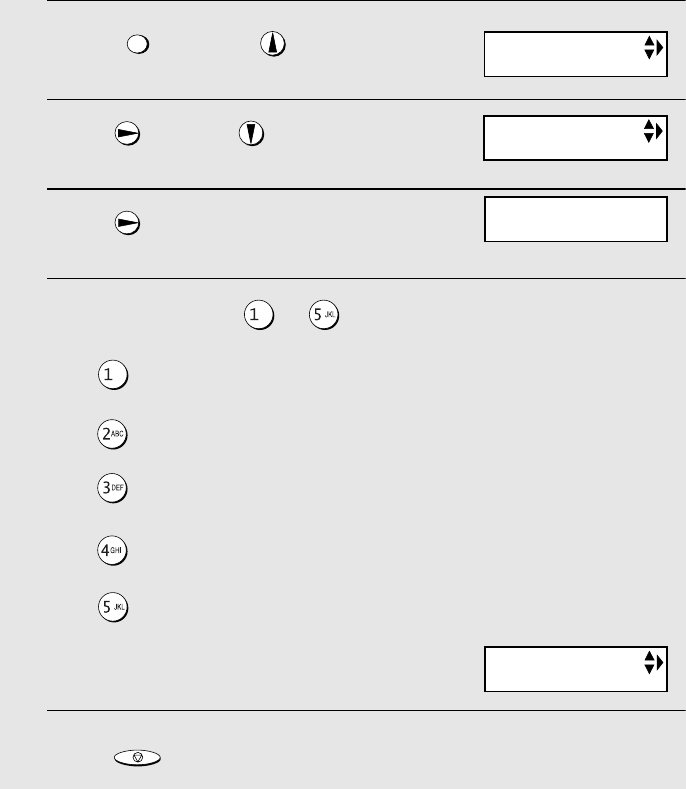Click the 5 JKL key next to the inline 1 key
Image resolution: width=686 pixels, height=789 pixels.
coord(324,315)
